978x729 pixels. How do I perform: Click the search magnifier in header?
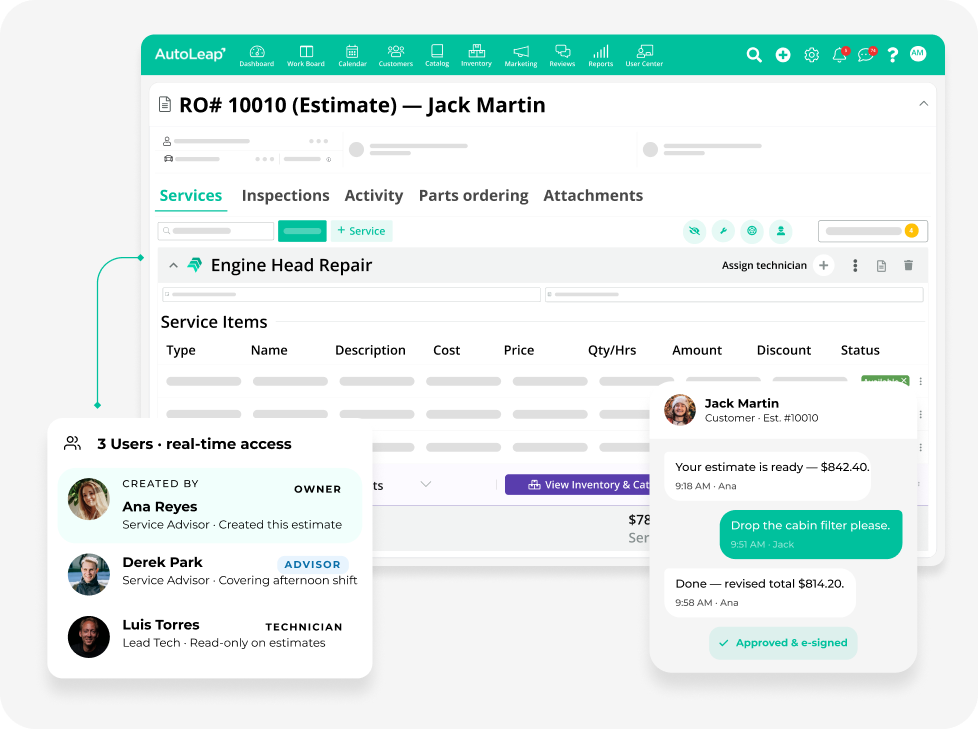coord(754,55)
